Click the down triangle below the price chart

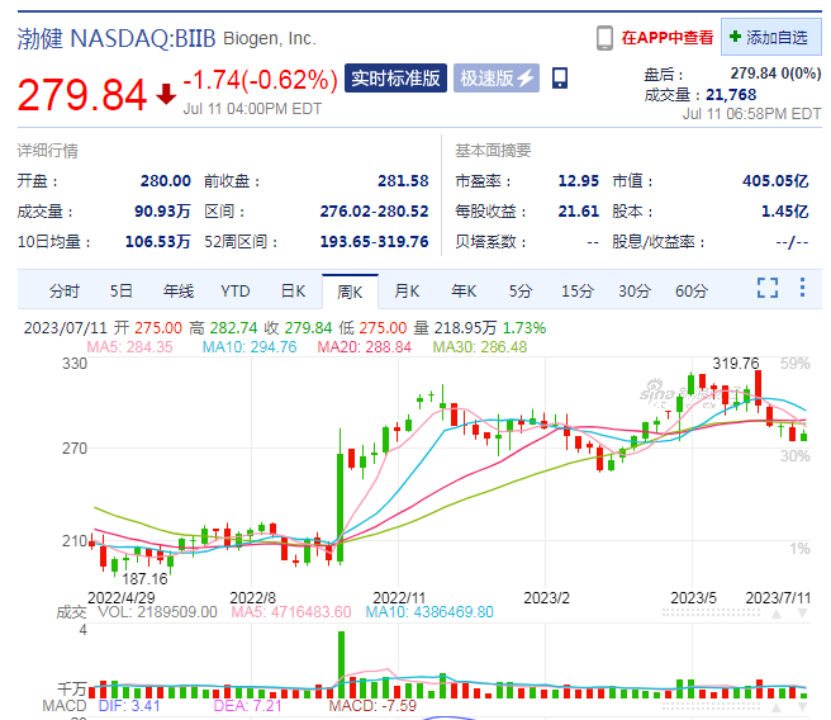802,614
